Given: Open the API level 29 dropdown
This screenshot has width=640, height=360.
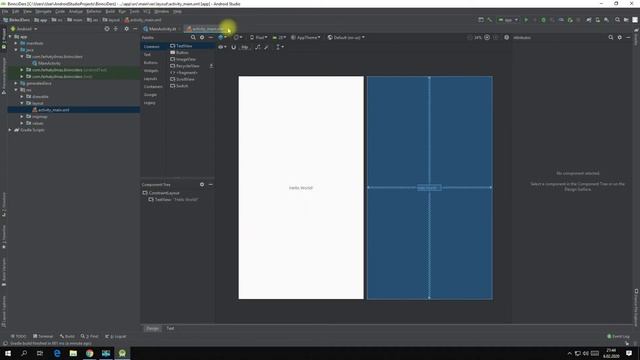Looking at the screenshot, I should [279, 37].
